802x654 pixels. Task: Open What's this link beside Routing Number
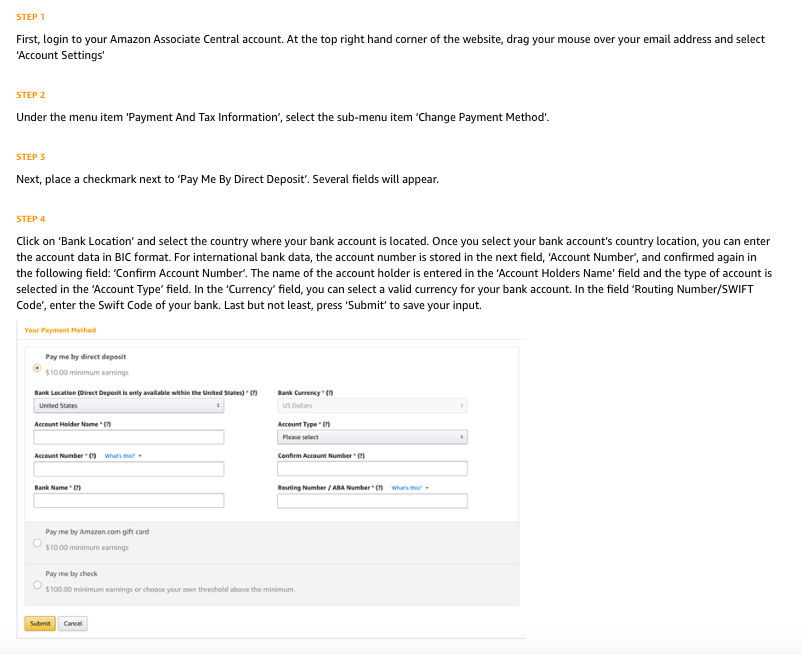[x=408, y=488]
